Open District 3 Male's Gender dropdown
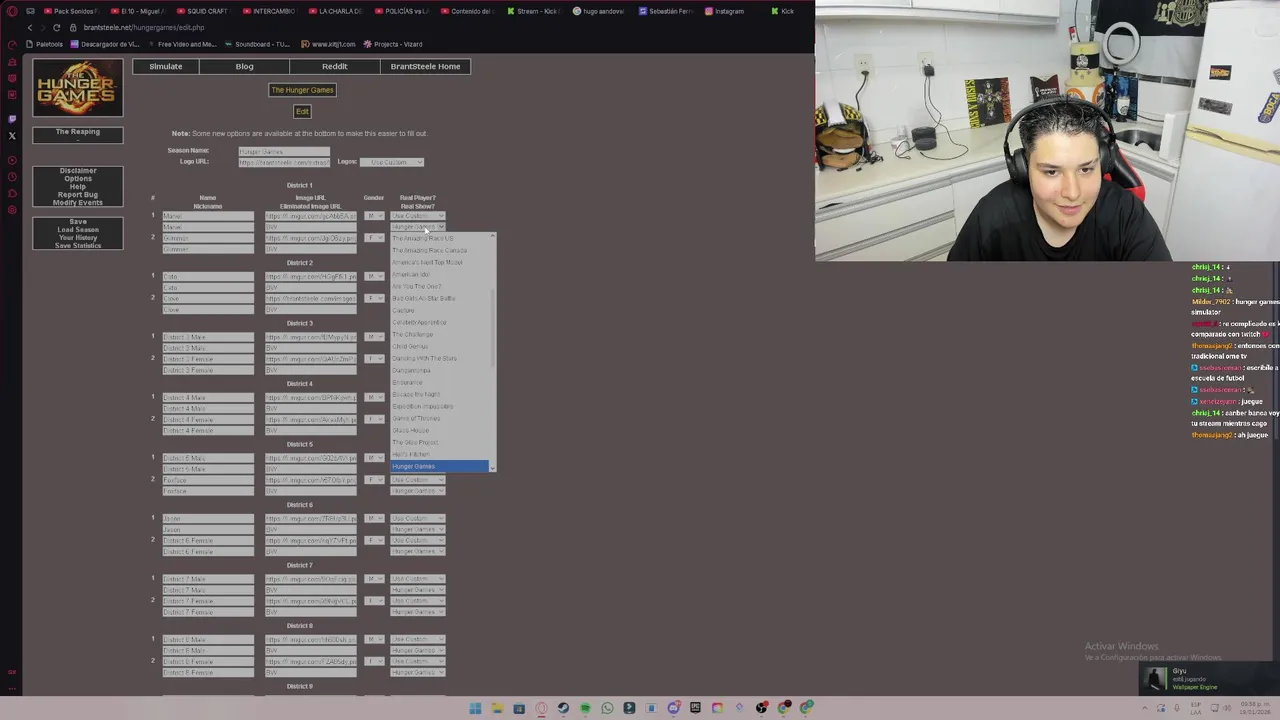This screenshot has height=720, width=1280. pos(374,337)
